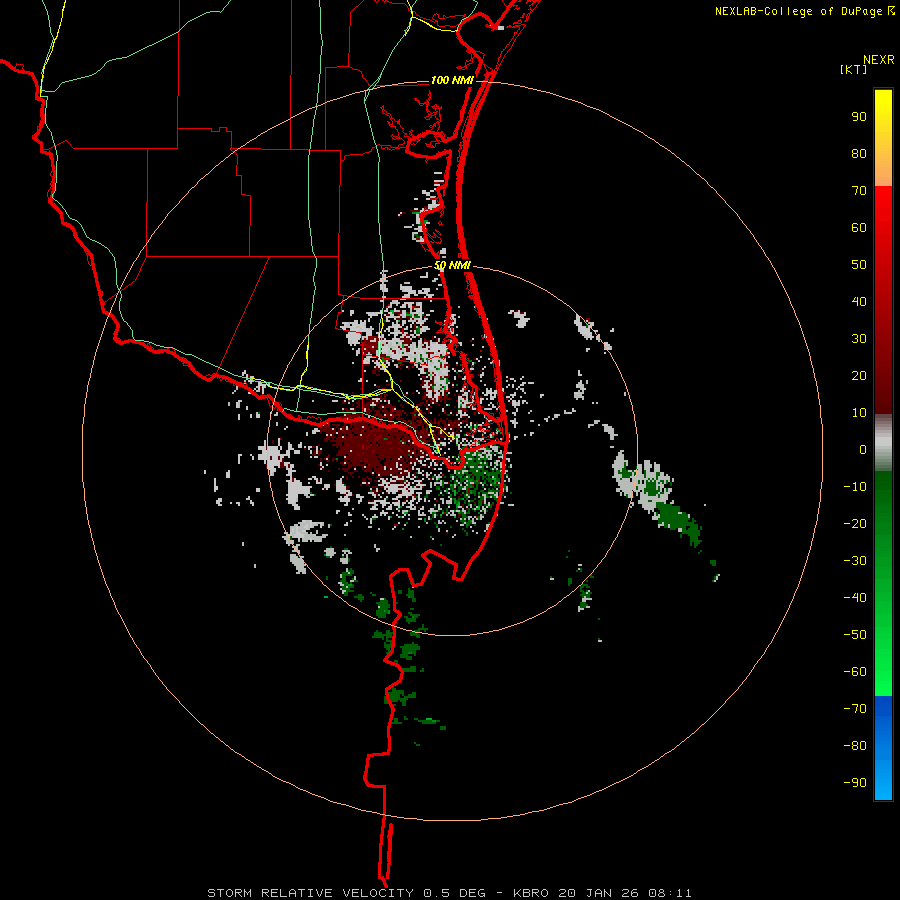Click the blue bottom segment of the color bar
This screenshot has width=900, height=900.
(x=883, y=748)
